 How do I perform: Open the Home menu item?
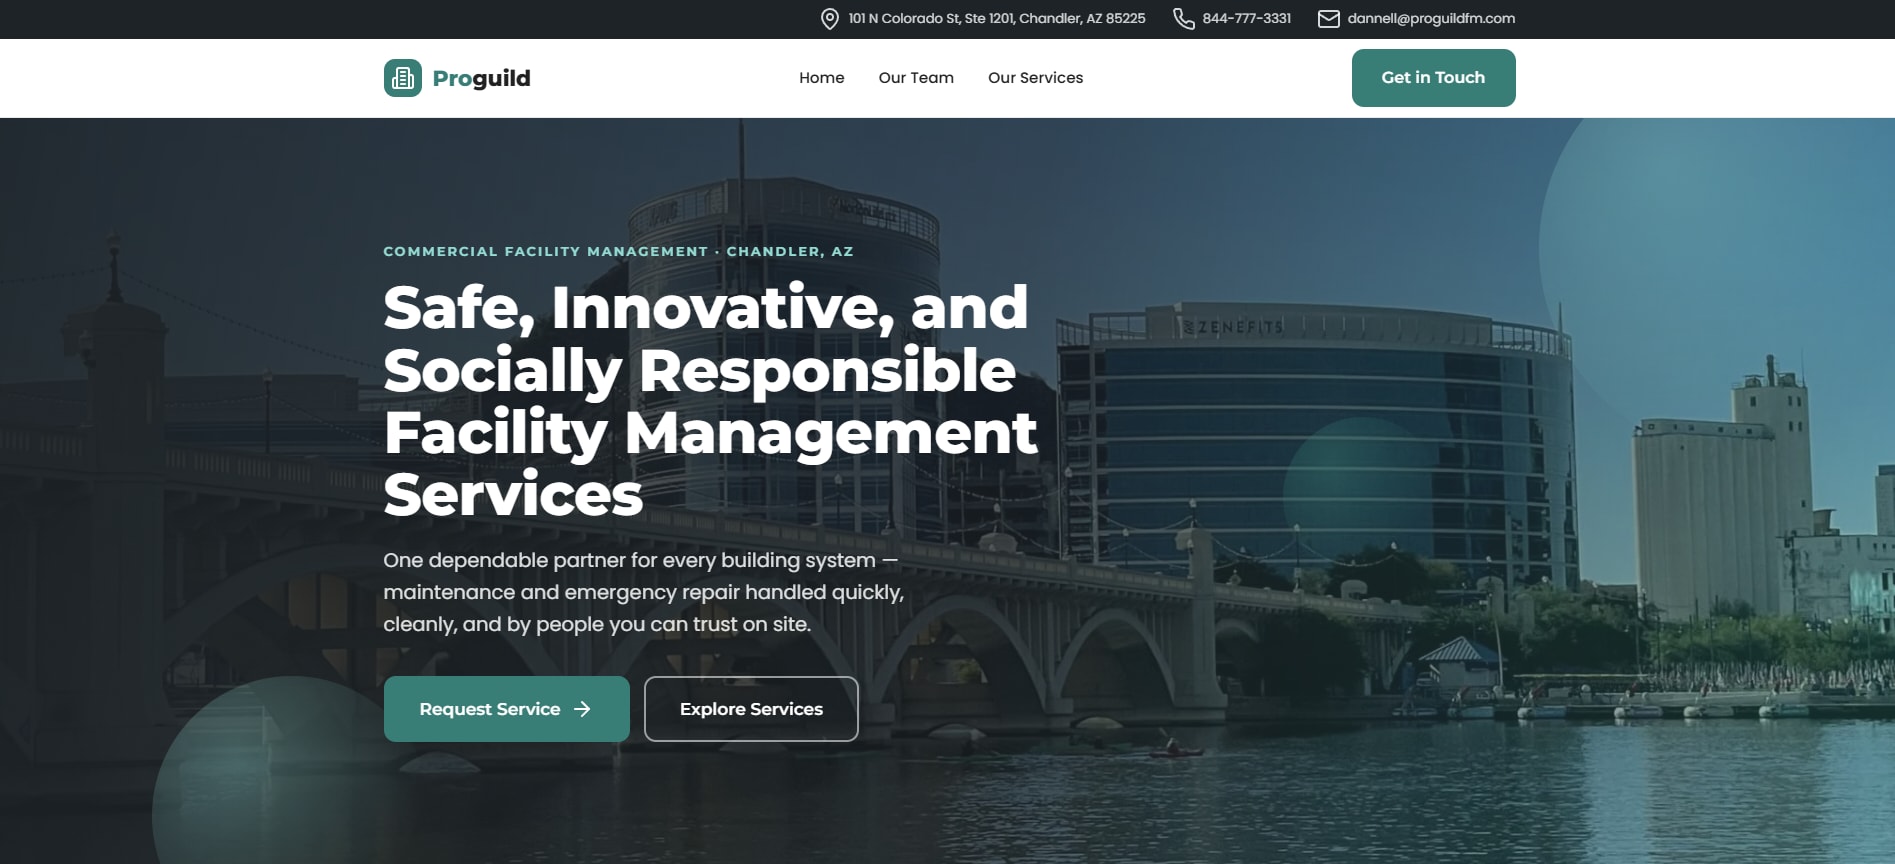pyautogui.click(x=822, y=78)
